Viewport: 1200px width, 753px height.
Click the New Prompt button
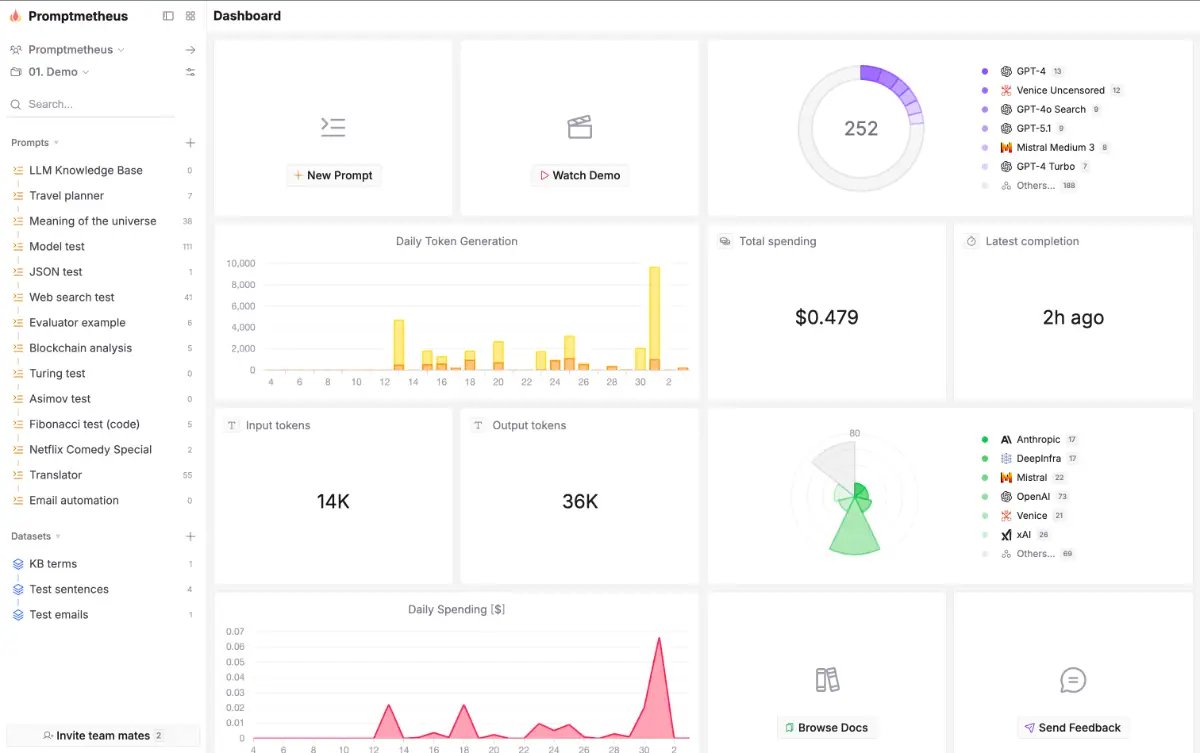(333, 175)
